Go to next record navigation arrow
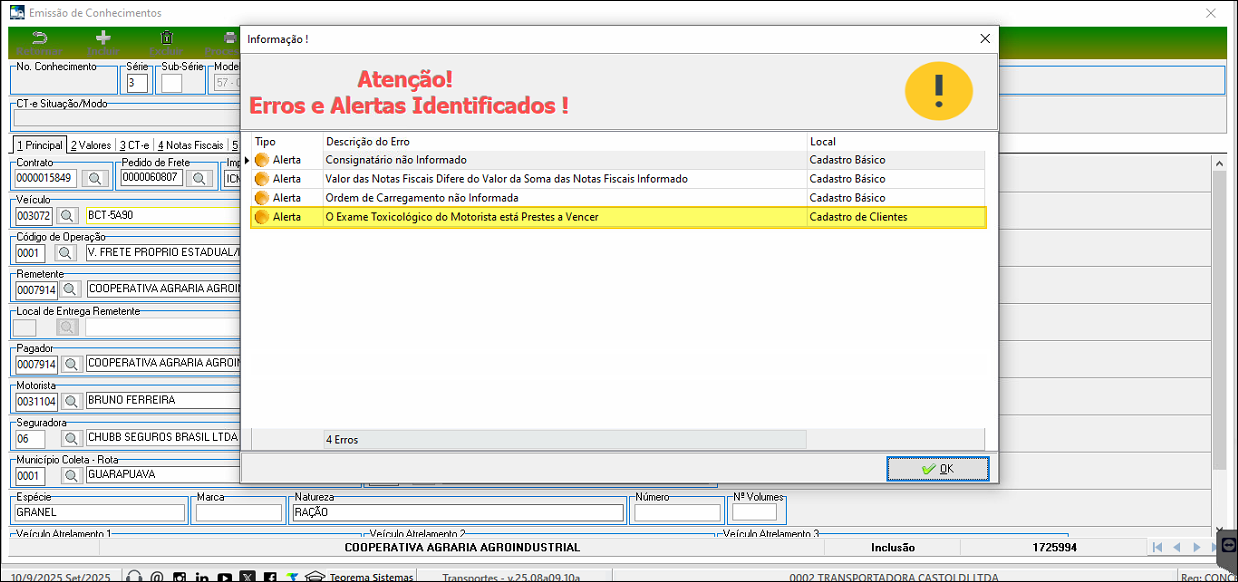The image size is (1238, 582). [1197, 548]
